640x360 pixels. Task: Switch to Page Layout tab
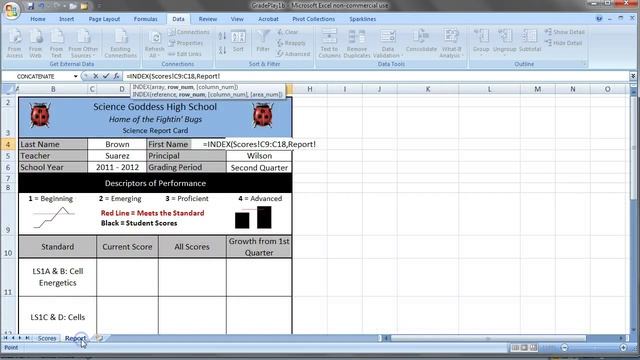pos(104,19)
